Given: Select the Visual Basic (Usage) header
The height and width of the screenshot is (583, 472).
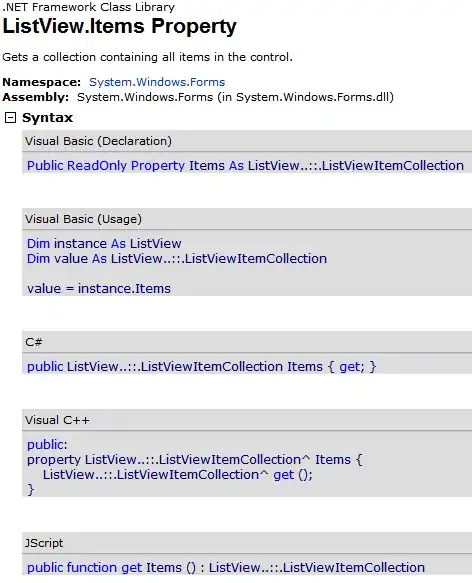Looking at the screenshot, I should click(x=247, y=219).
